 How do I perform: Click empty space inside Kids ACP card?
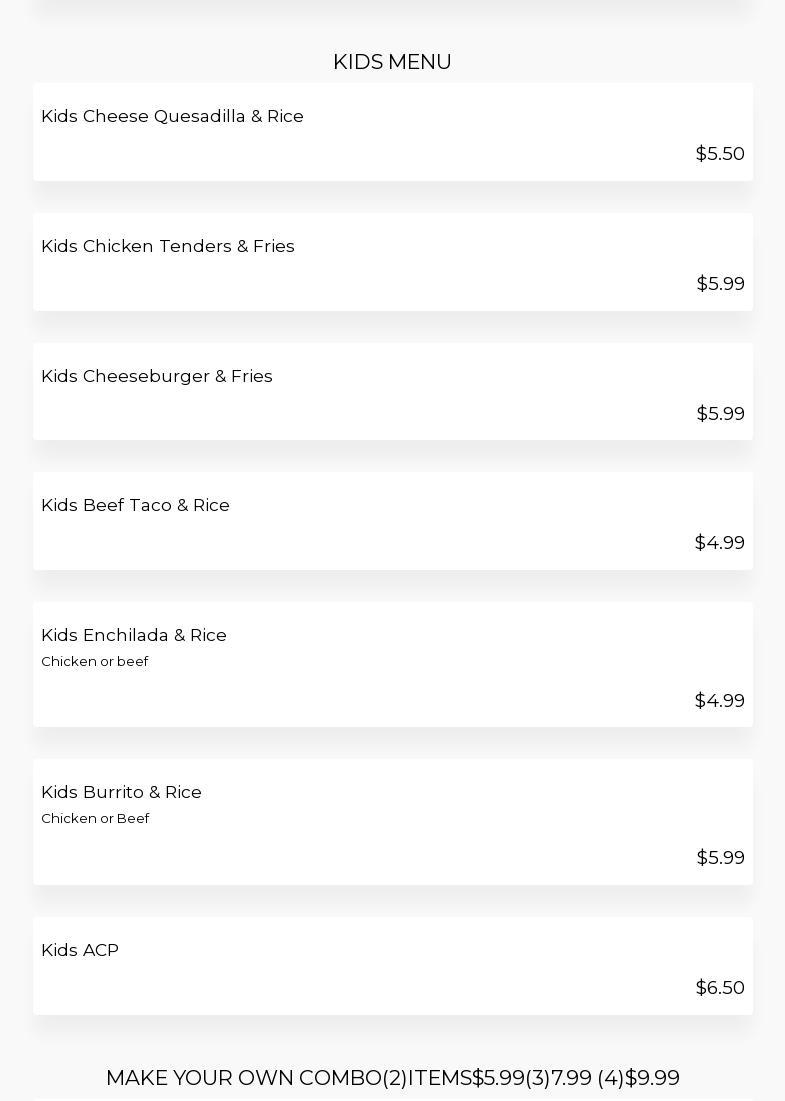click(x=400, y=970)
